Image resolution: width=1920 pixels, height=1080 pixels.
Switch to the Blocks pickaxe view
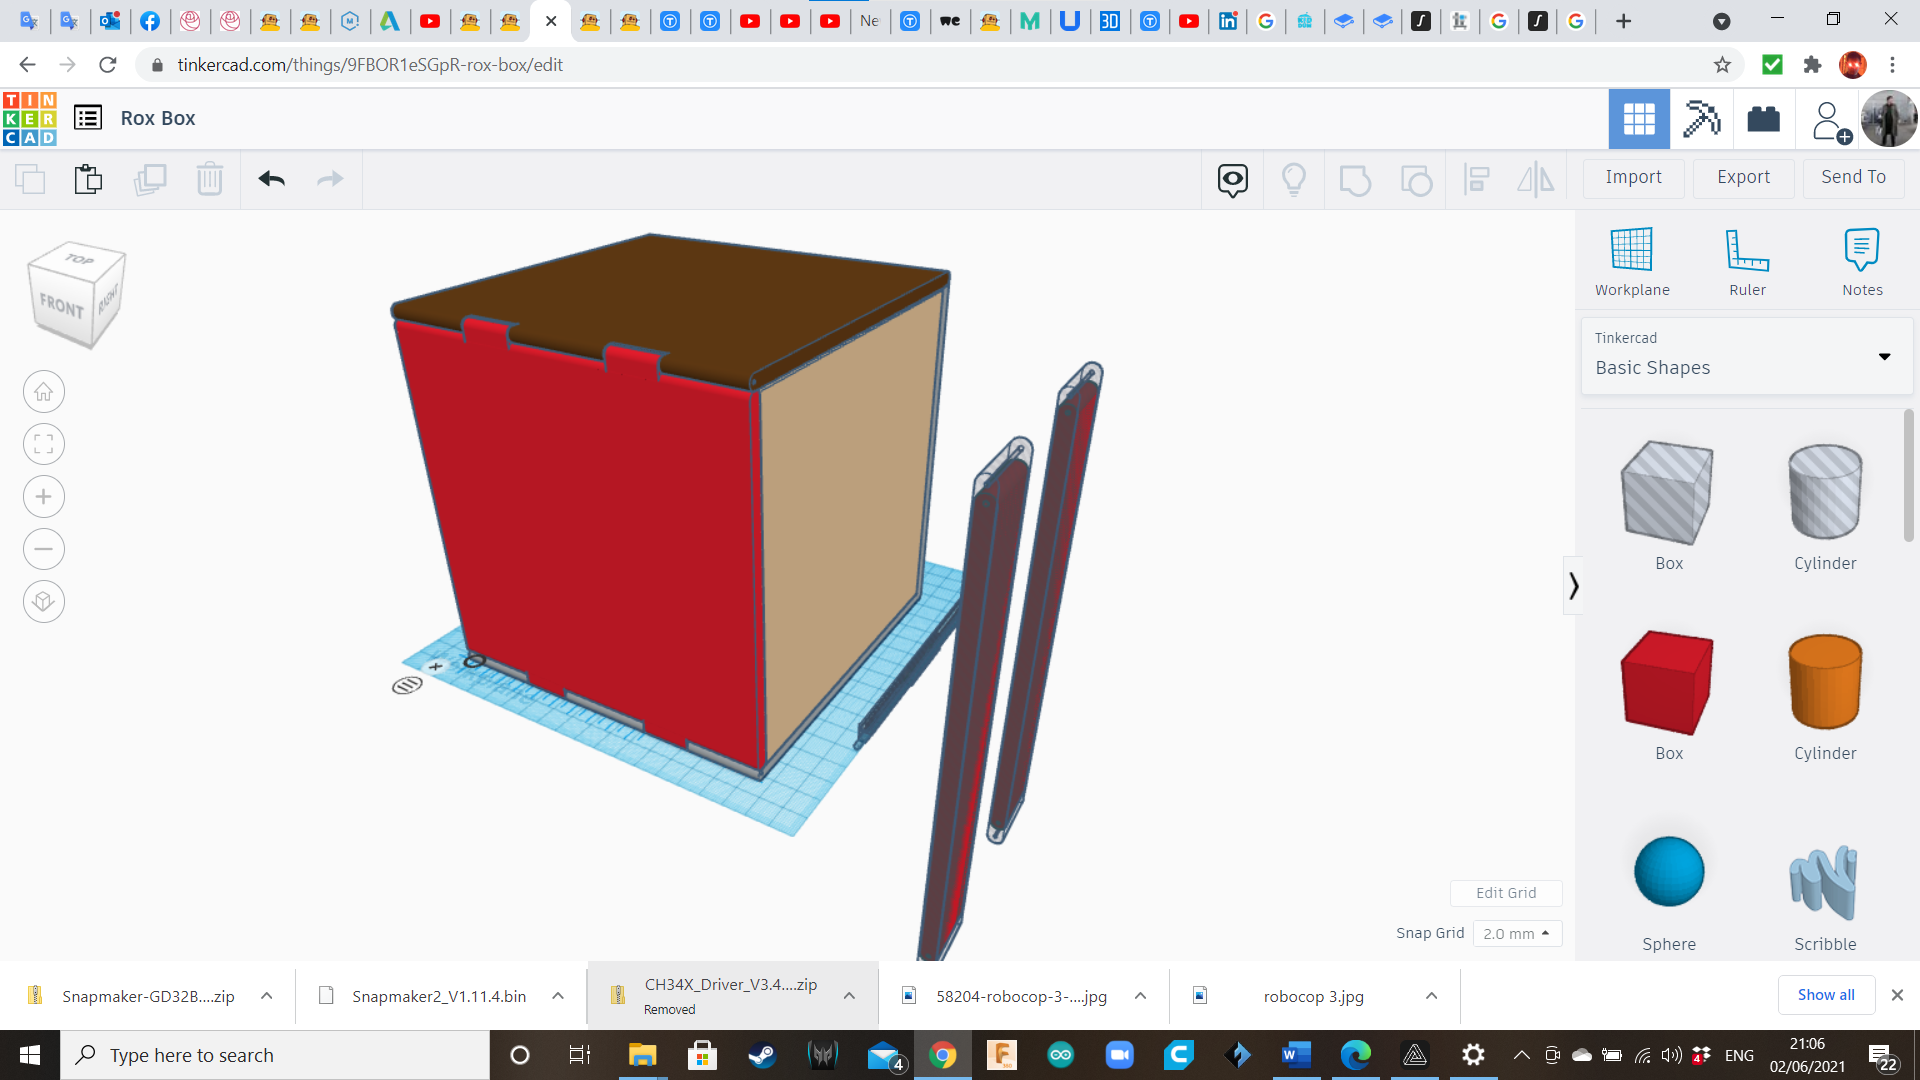1701,119
